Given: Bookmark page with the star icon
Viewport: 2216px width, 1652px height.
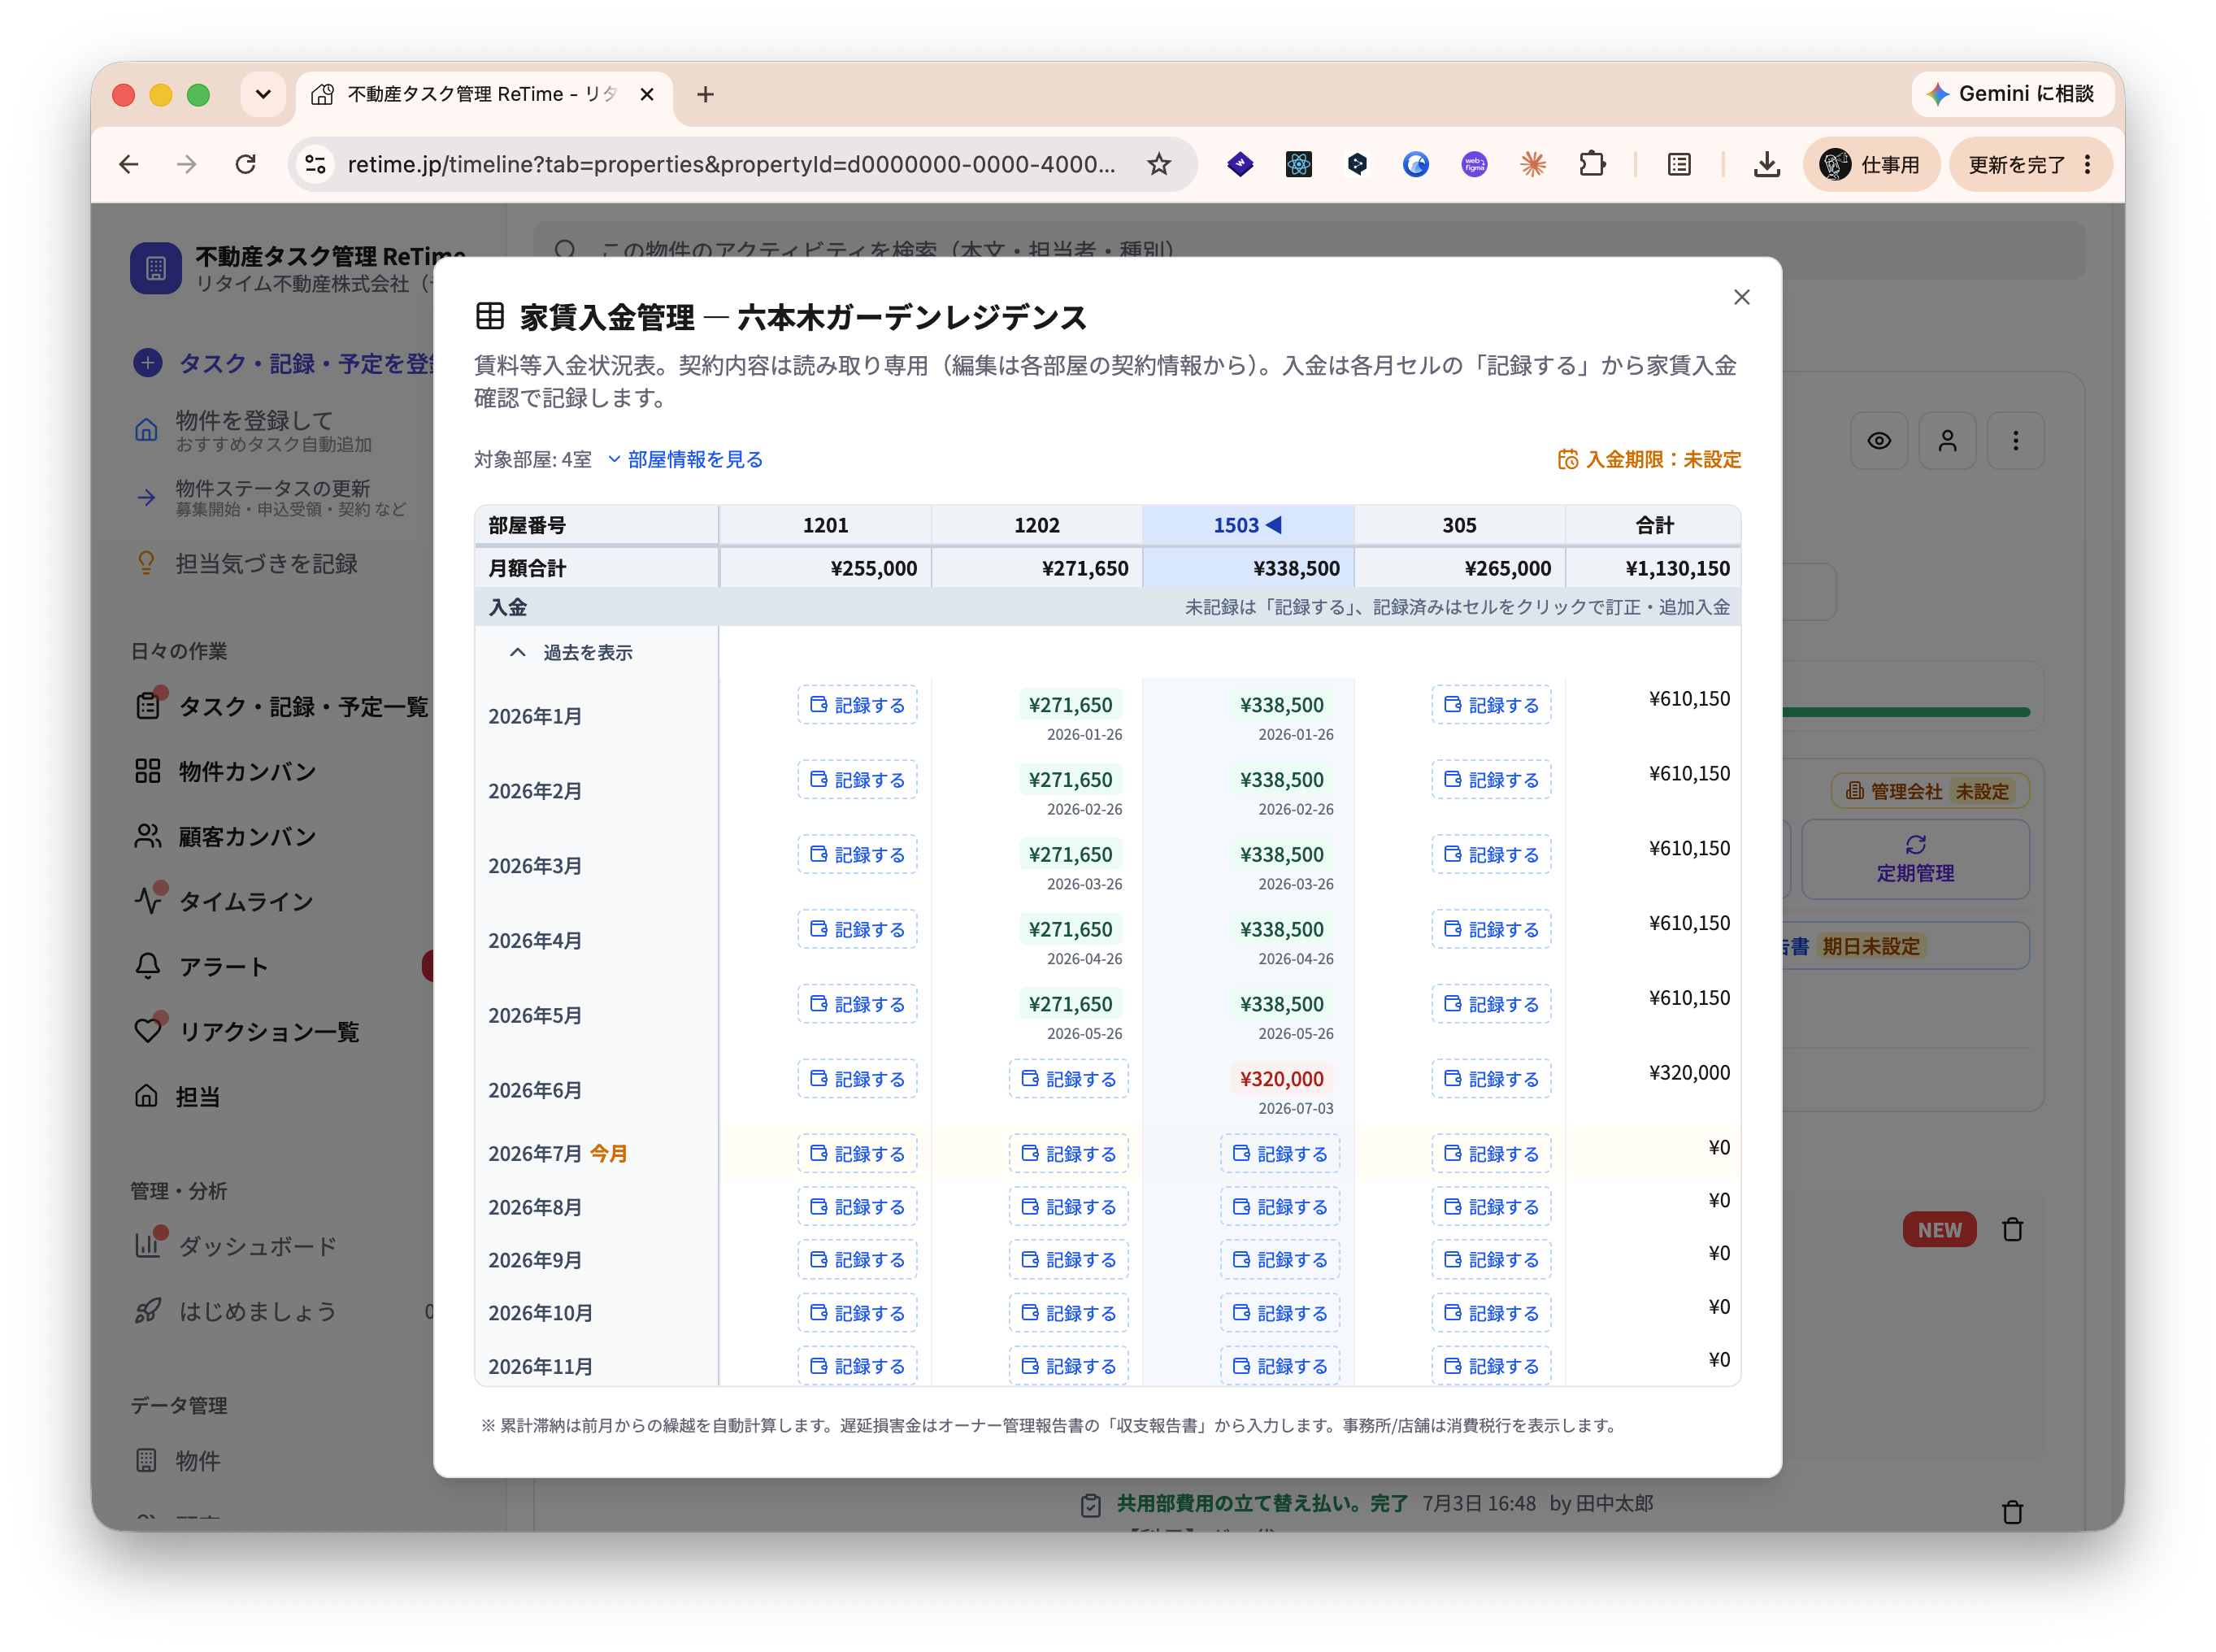Looking at the screenshot, I should (1158, 164).
